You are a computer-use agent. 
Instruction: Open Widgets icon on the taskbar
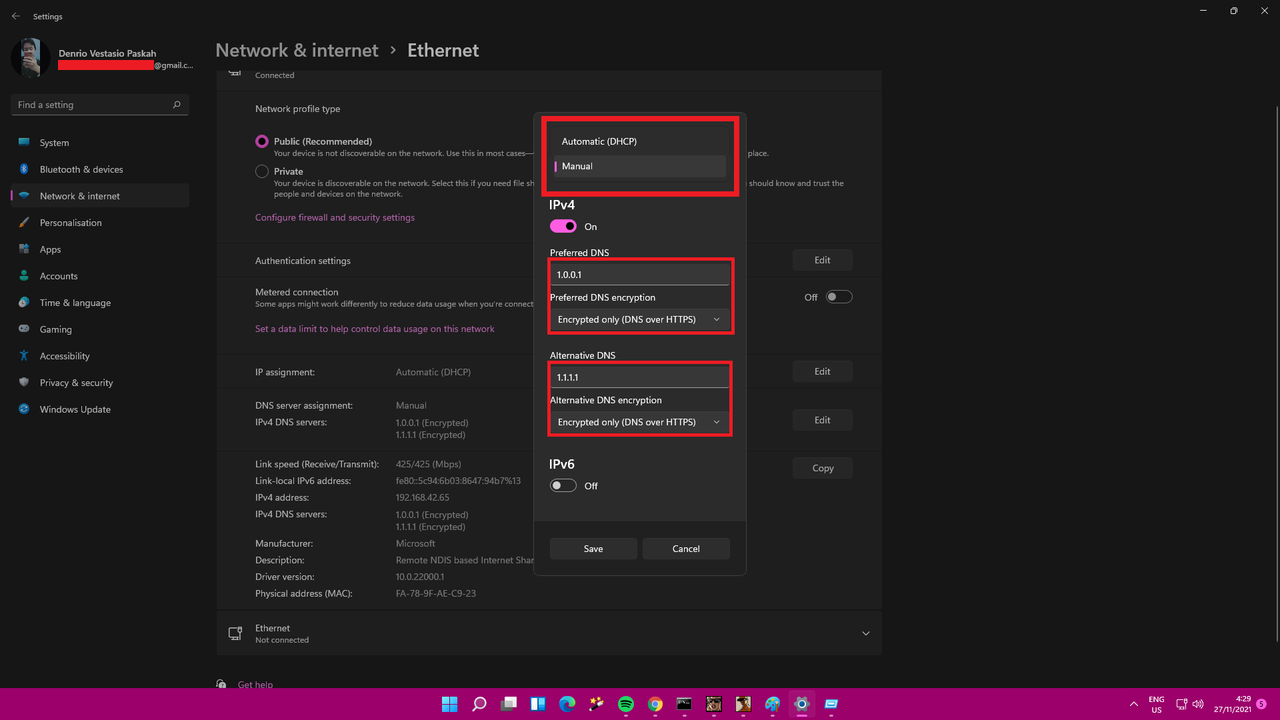(538, 704)
